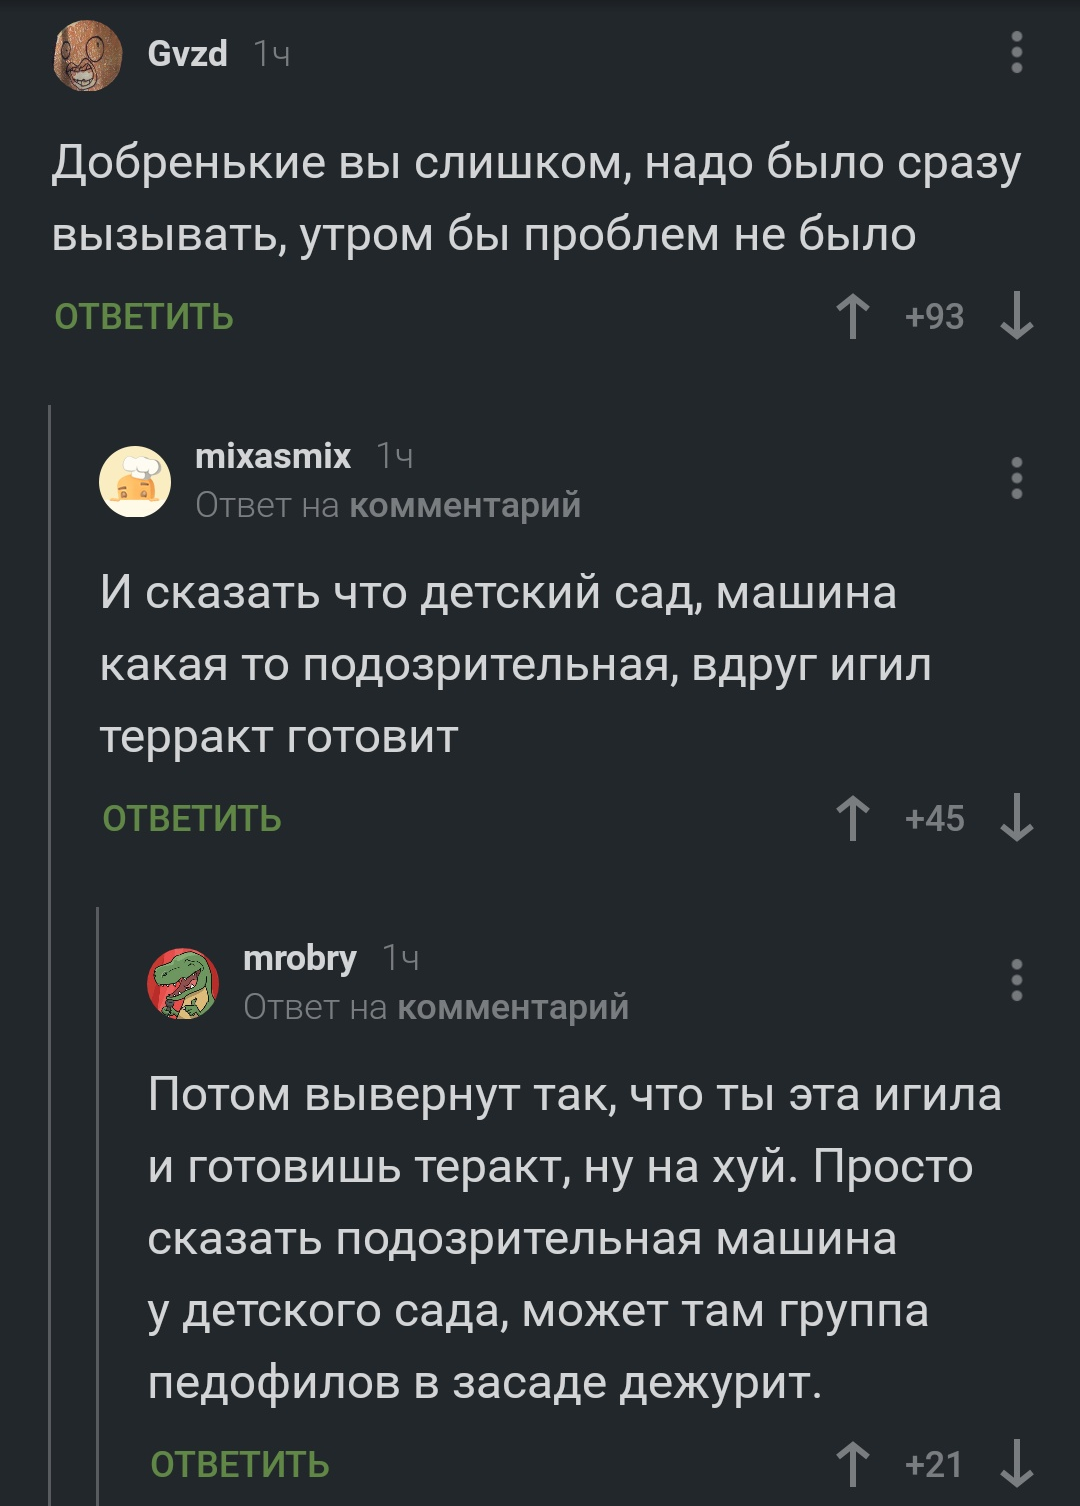Downvote the Gvzd comment

[x=1016, y=316]
